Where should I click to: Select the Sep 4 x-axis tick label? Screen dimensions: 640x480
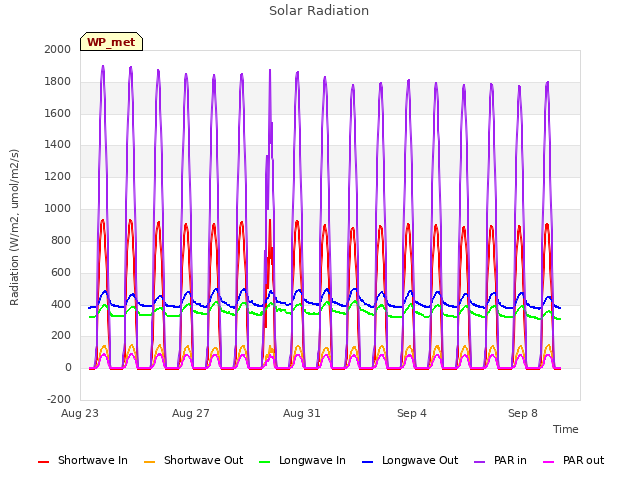coord(412,413)
